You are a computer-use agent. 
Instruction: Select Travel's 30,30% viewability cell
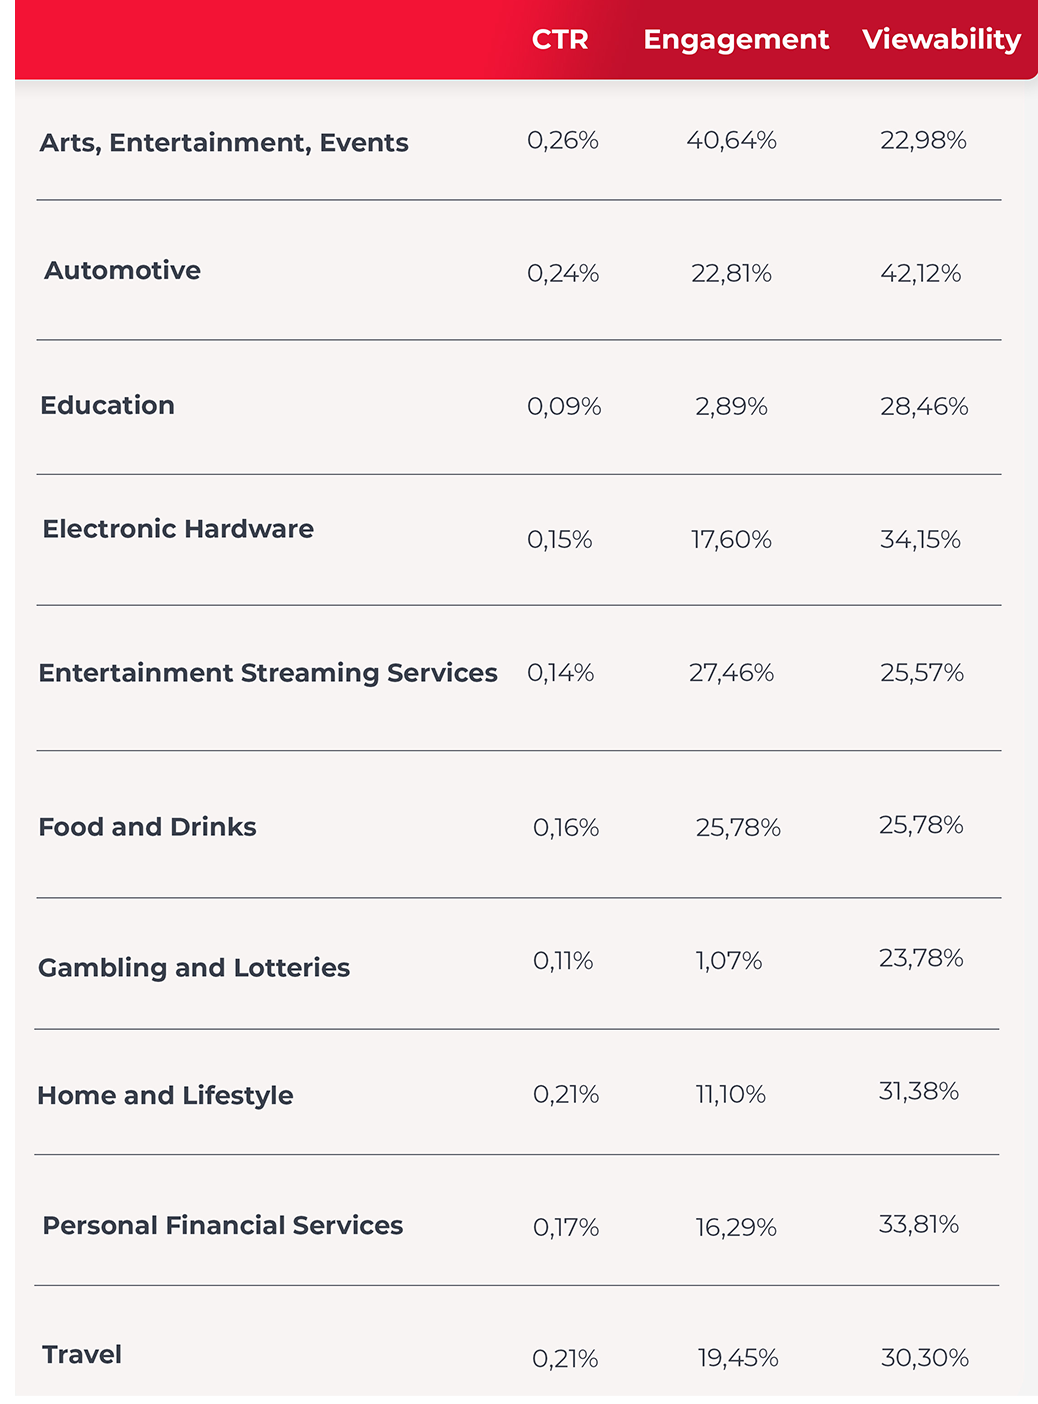924,1358
